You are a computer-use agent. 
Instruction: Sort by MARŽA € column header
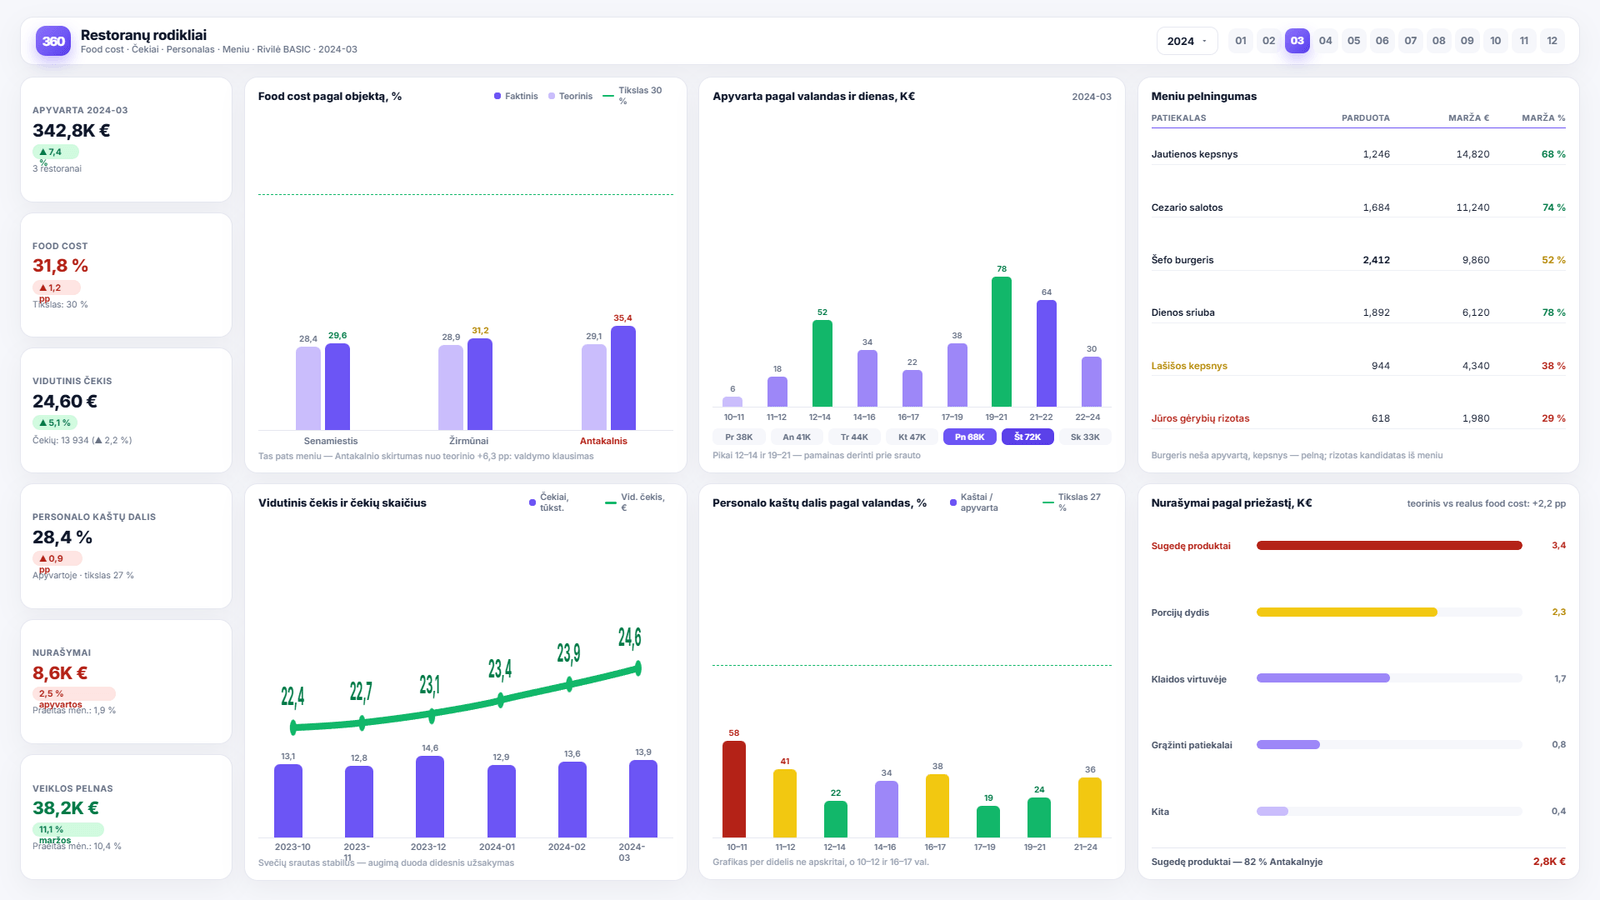(1469, 118)
